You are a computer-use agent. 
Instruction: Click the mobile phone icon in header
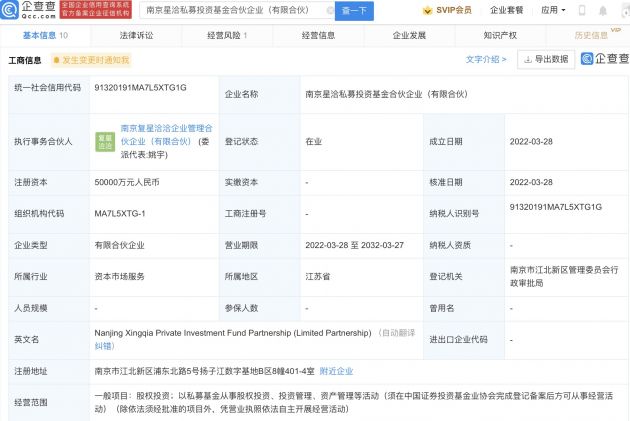click(x=581, y=10)
